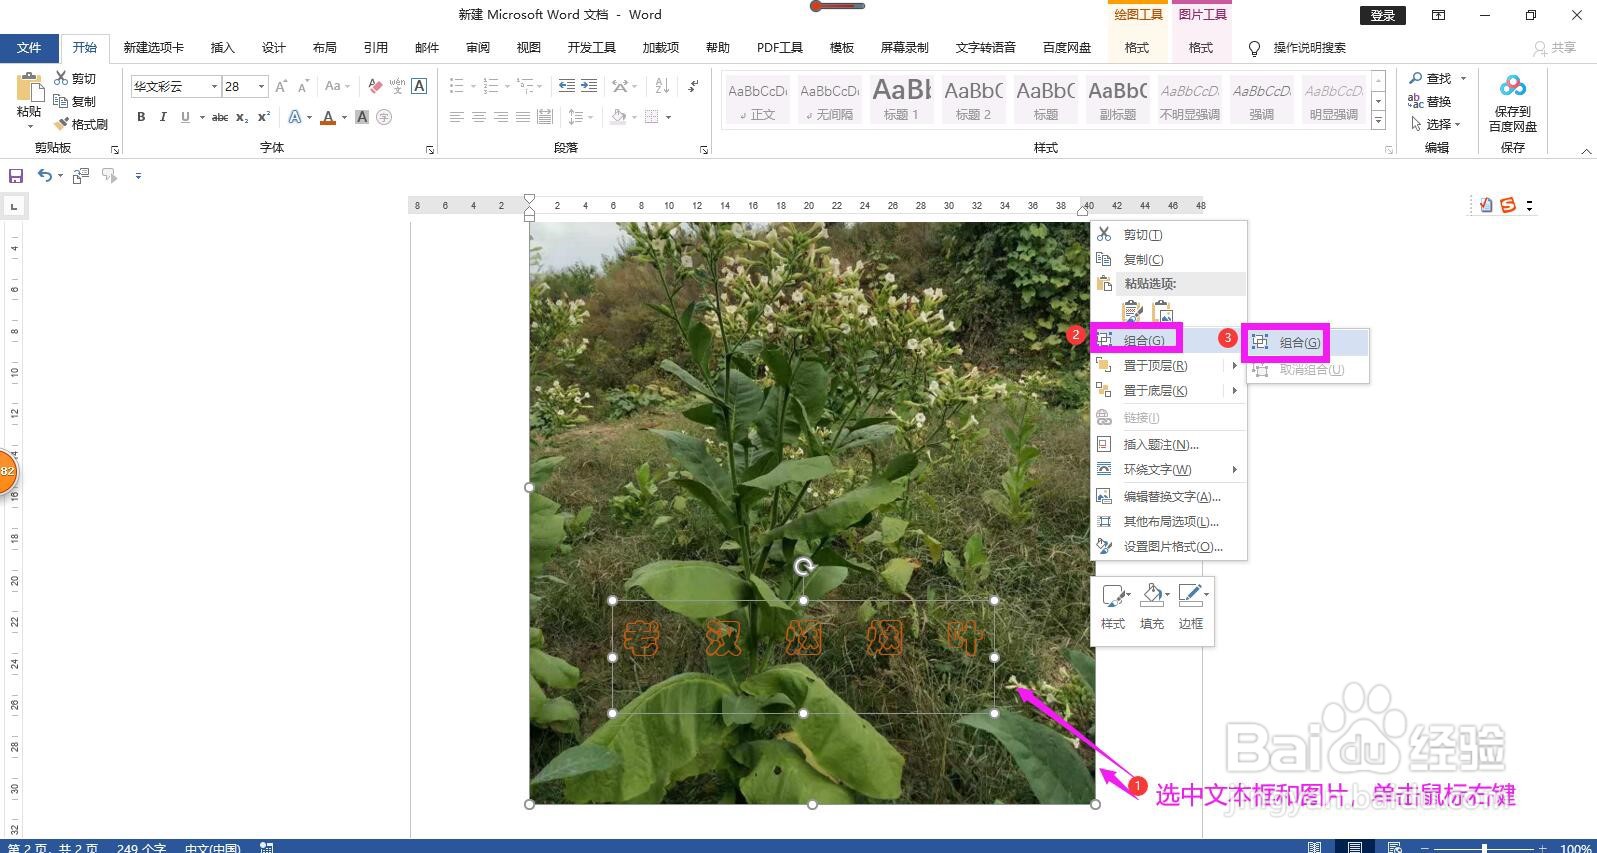
Task: Toggle align right paragraph button
Action: coord(500,117)
